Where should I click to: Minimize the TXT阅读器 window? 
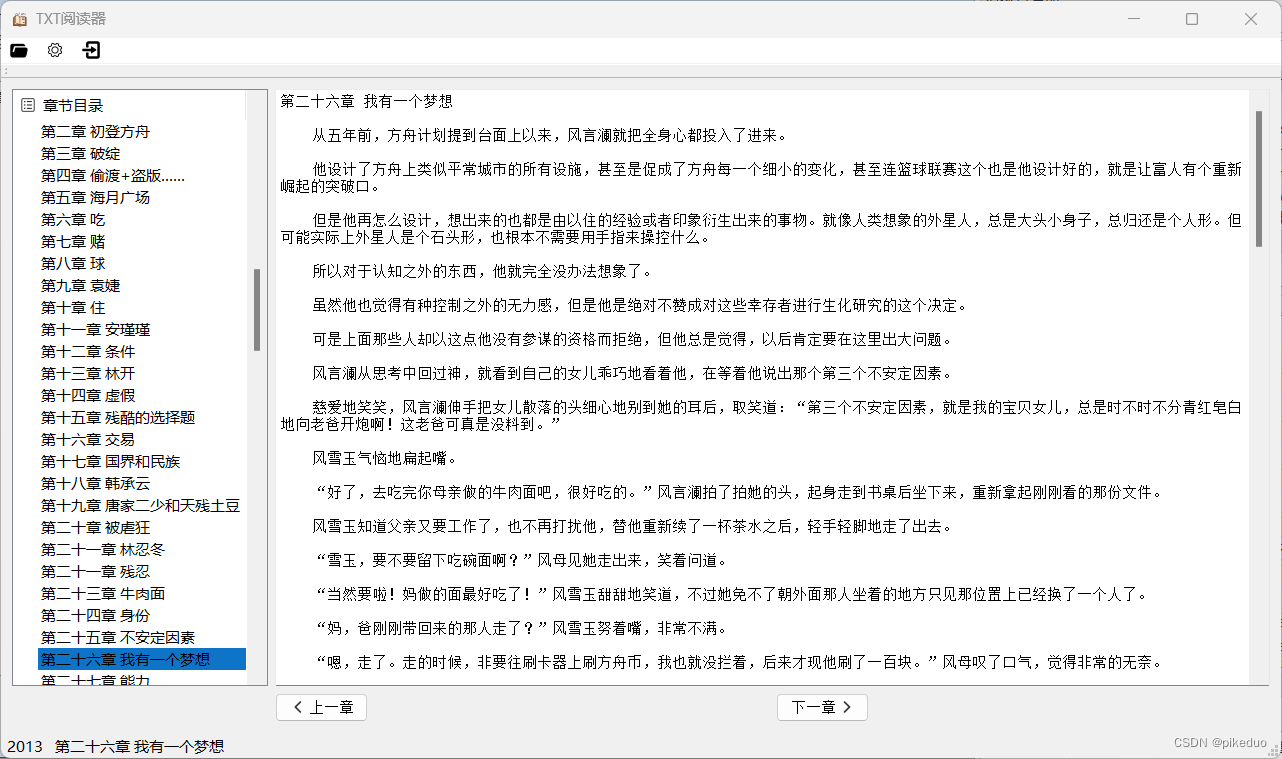click(x=1134, y=19)
